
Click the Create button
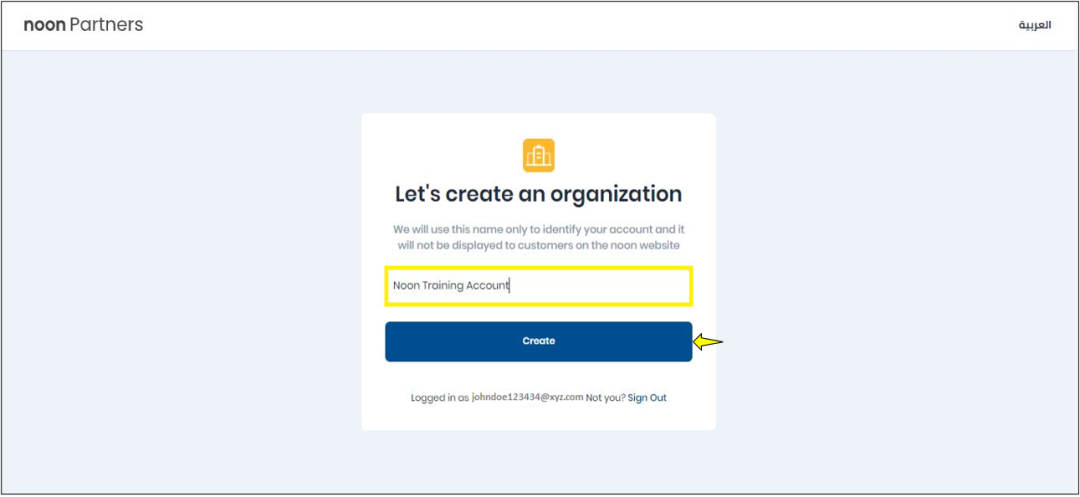tap(539, 341)
